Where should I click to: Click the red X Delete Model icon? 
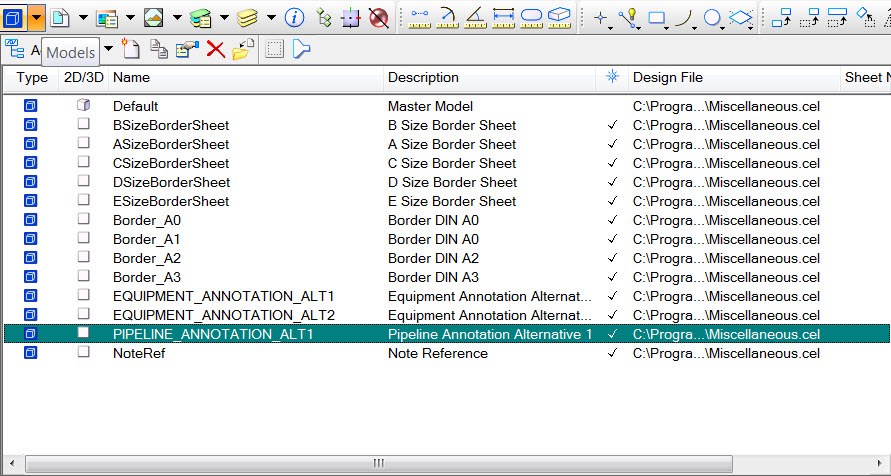(215, 48)
